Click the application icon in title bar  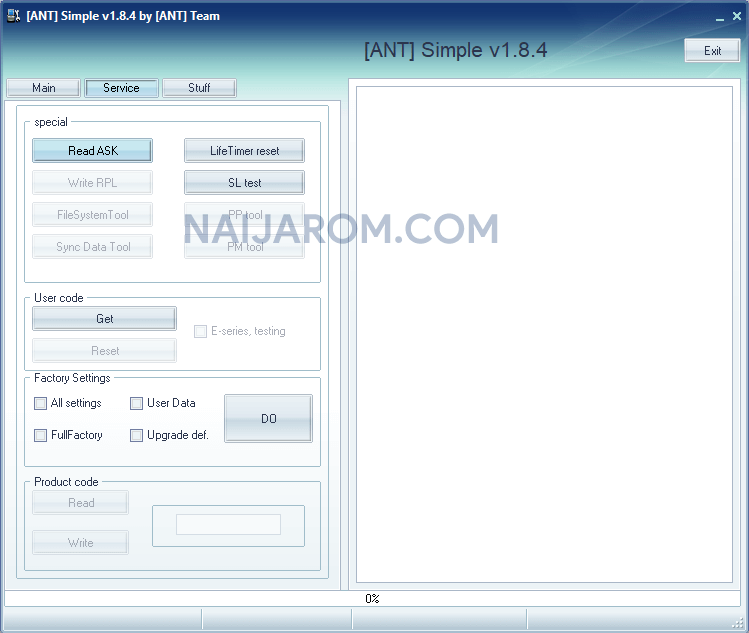pos(13,16)
